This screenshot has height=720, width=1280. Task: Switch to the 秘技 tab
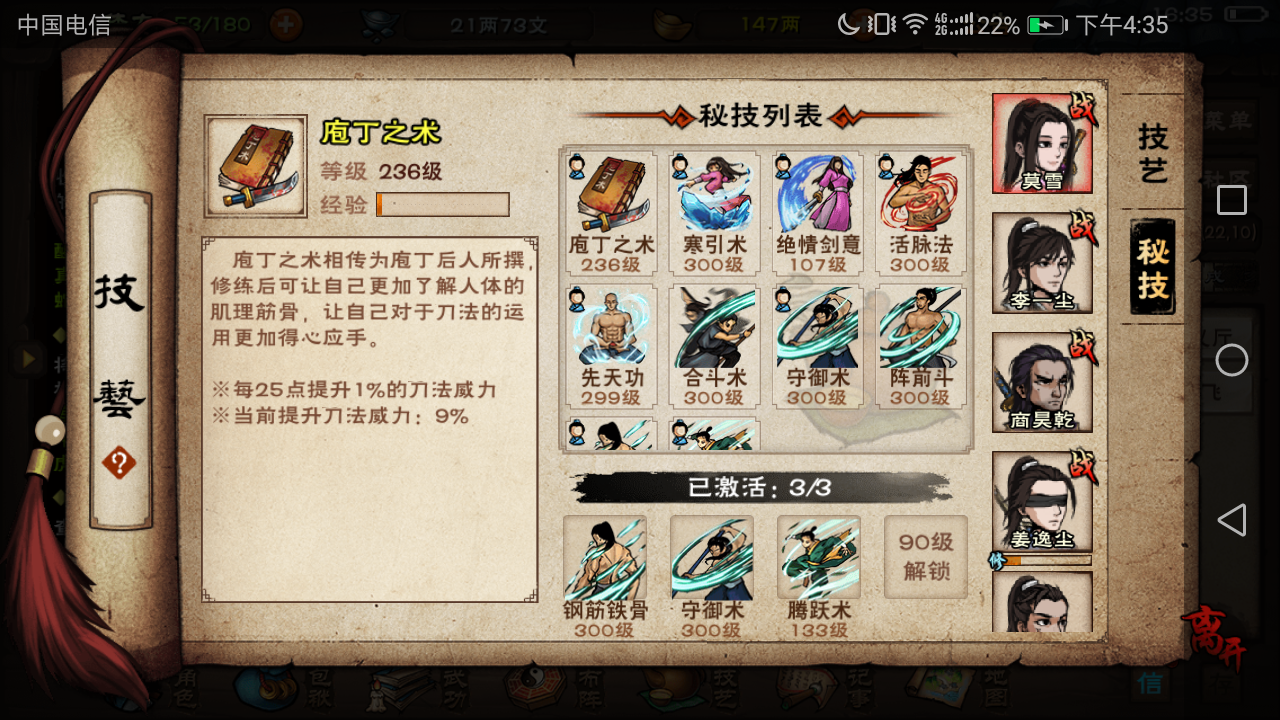[1153, 268]
